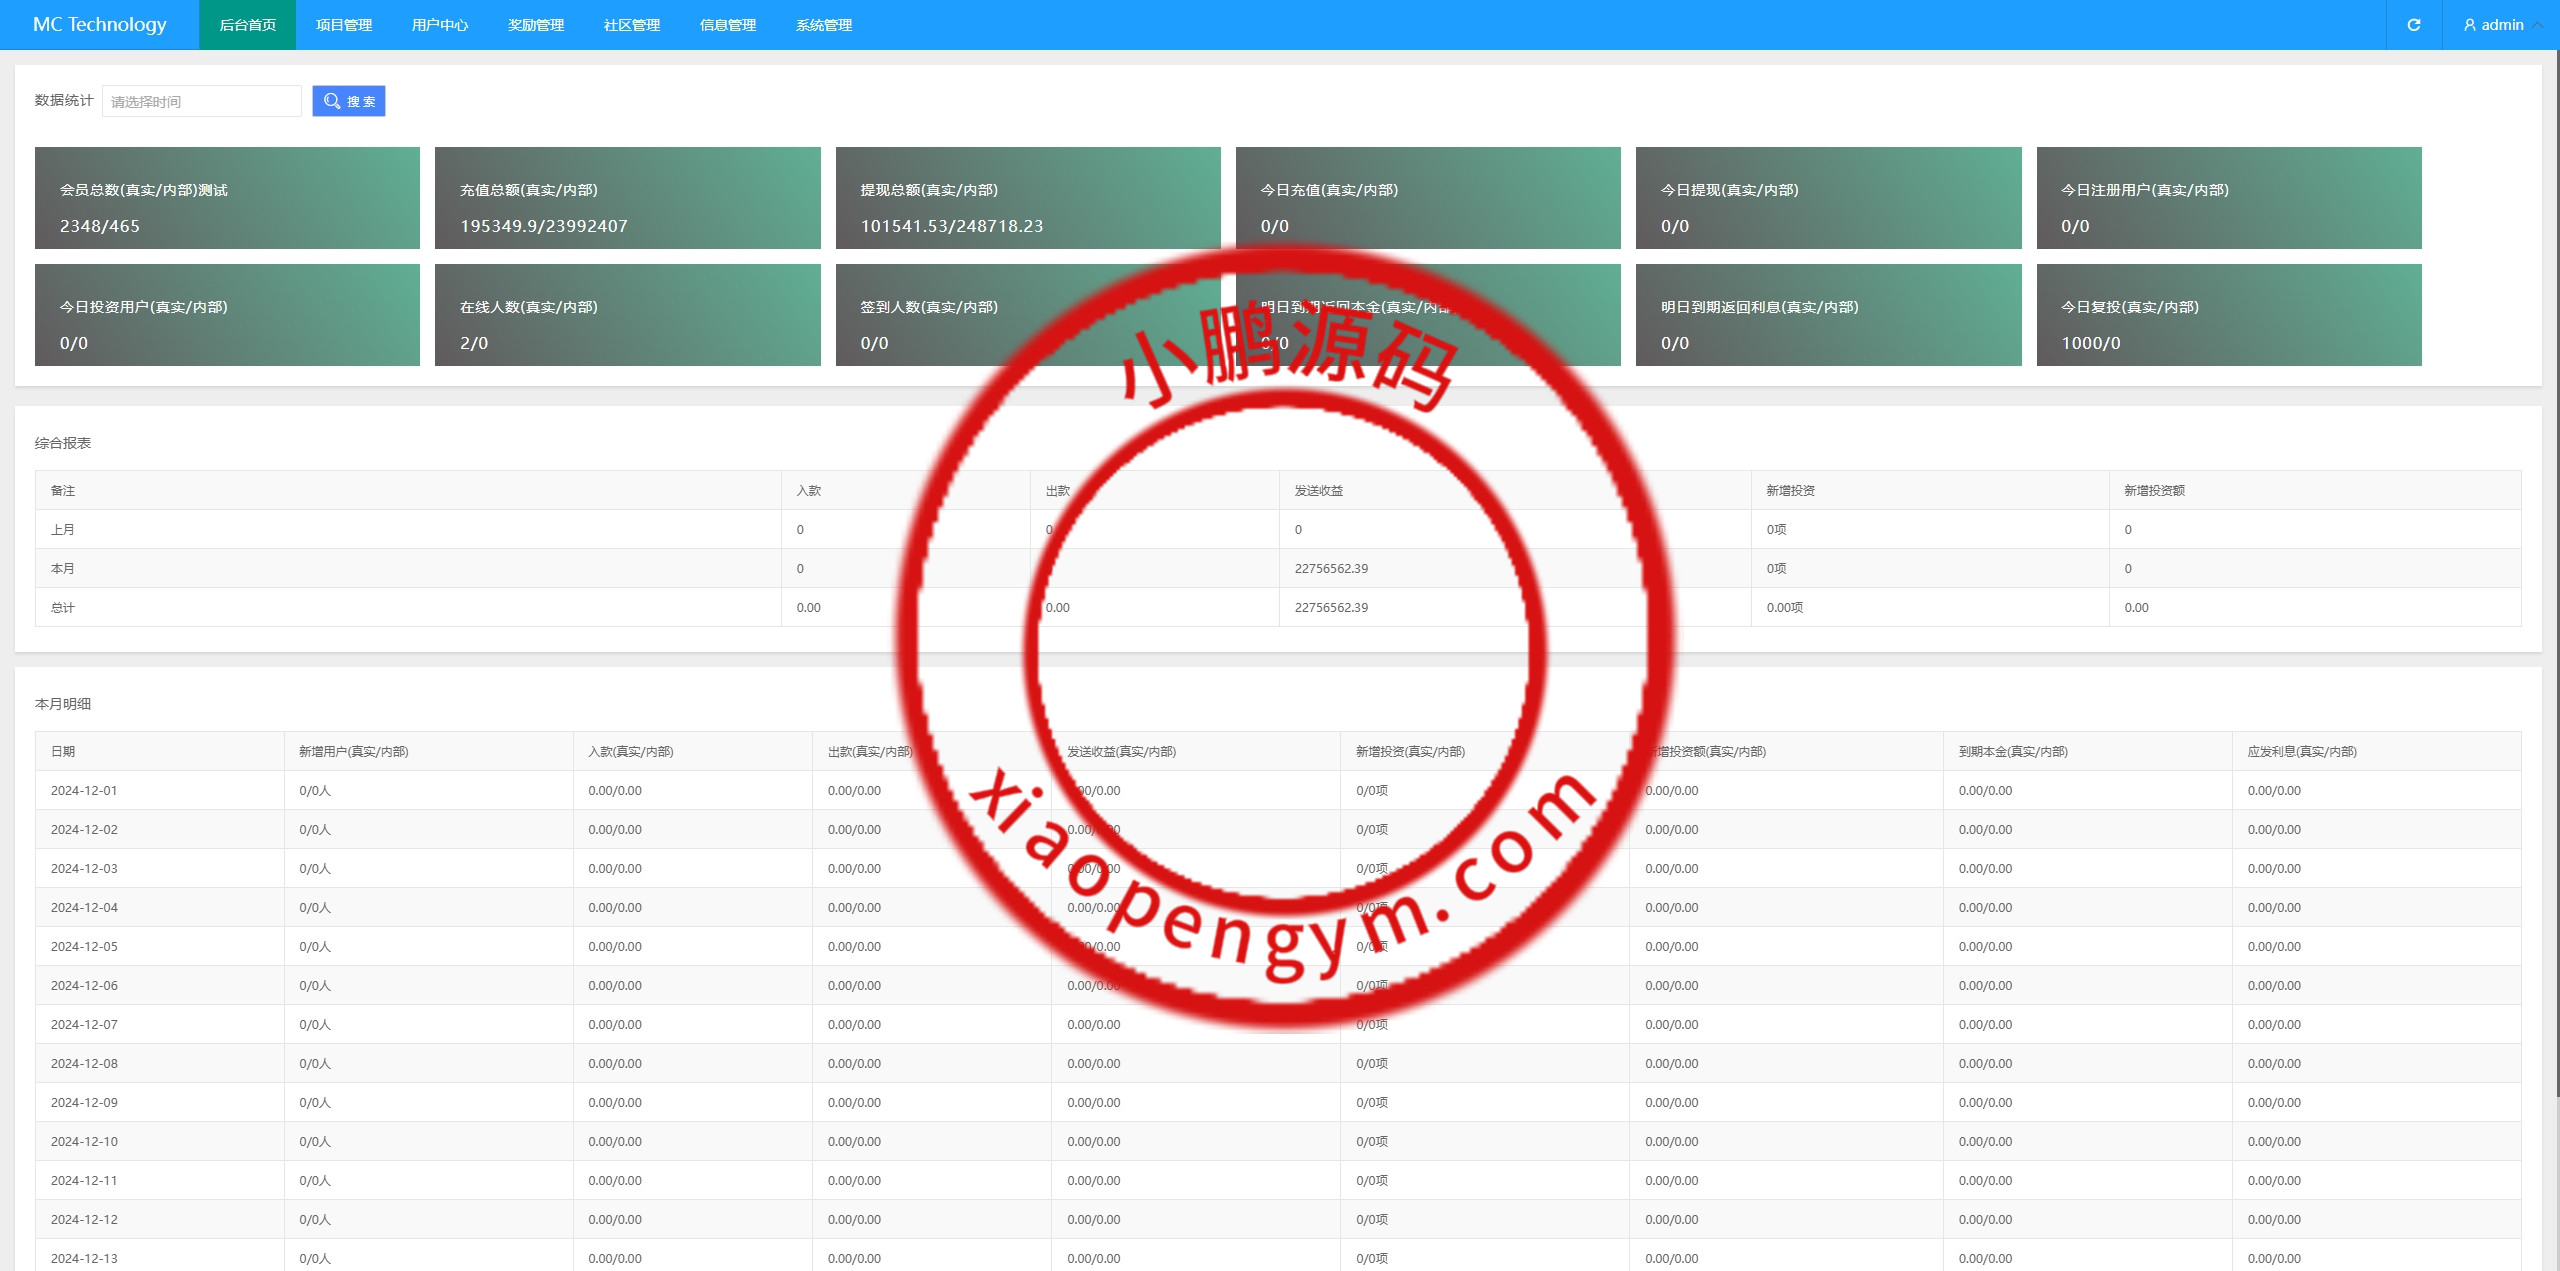Focus the 请选择时间 date input

(x=201, y=101)
